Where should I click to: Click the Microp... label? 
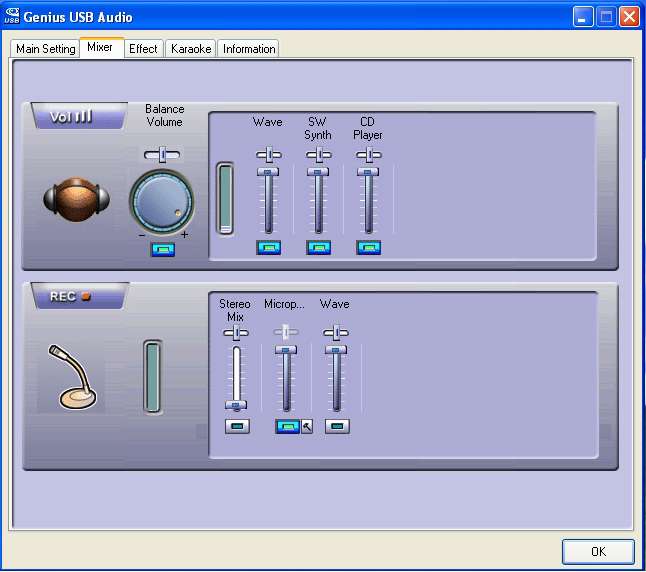point(284,304)
